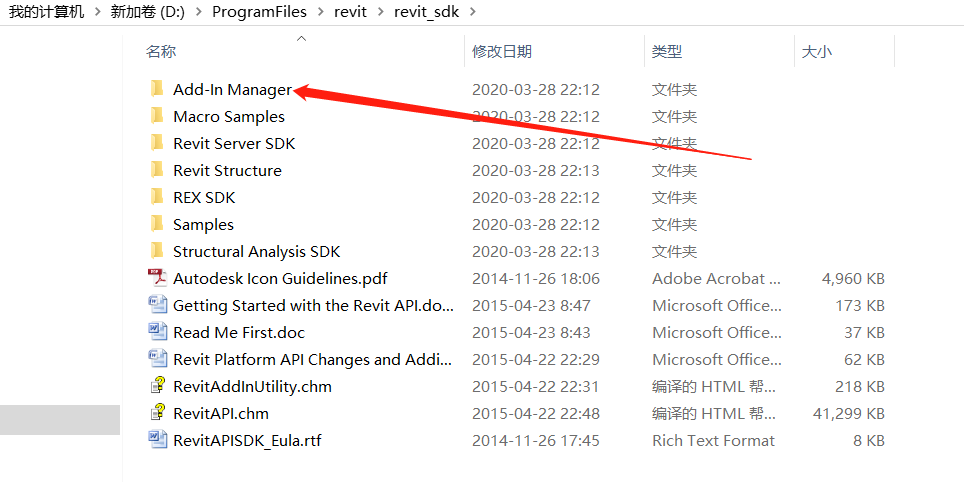
Task: Click the 41,299 KB size value
Action: [849, 414]
